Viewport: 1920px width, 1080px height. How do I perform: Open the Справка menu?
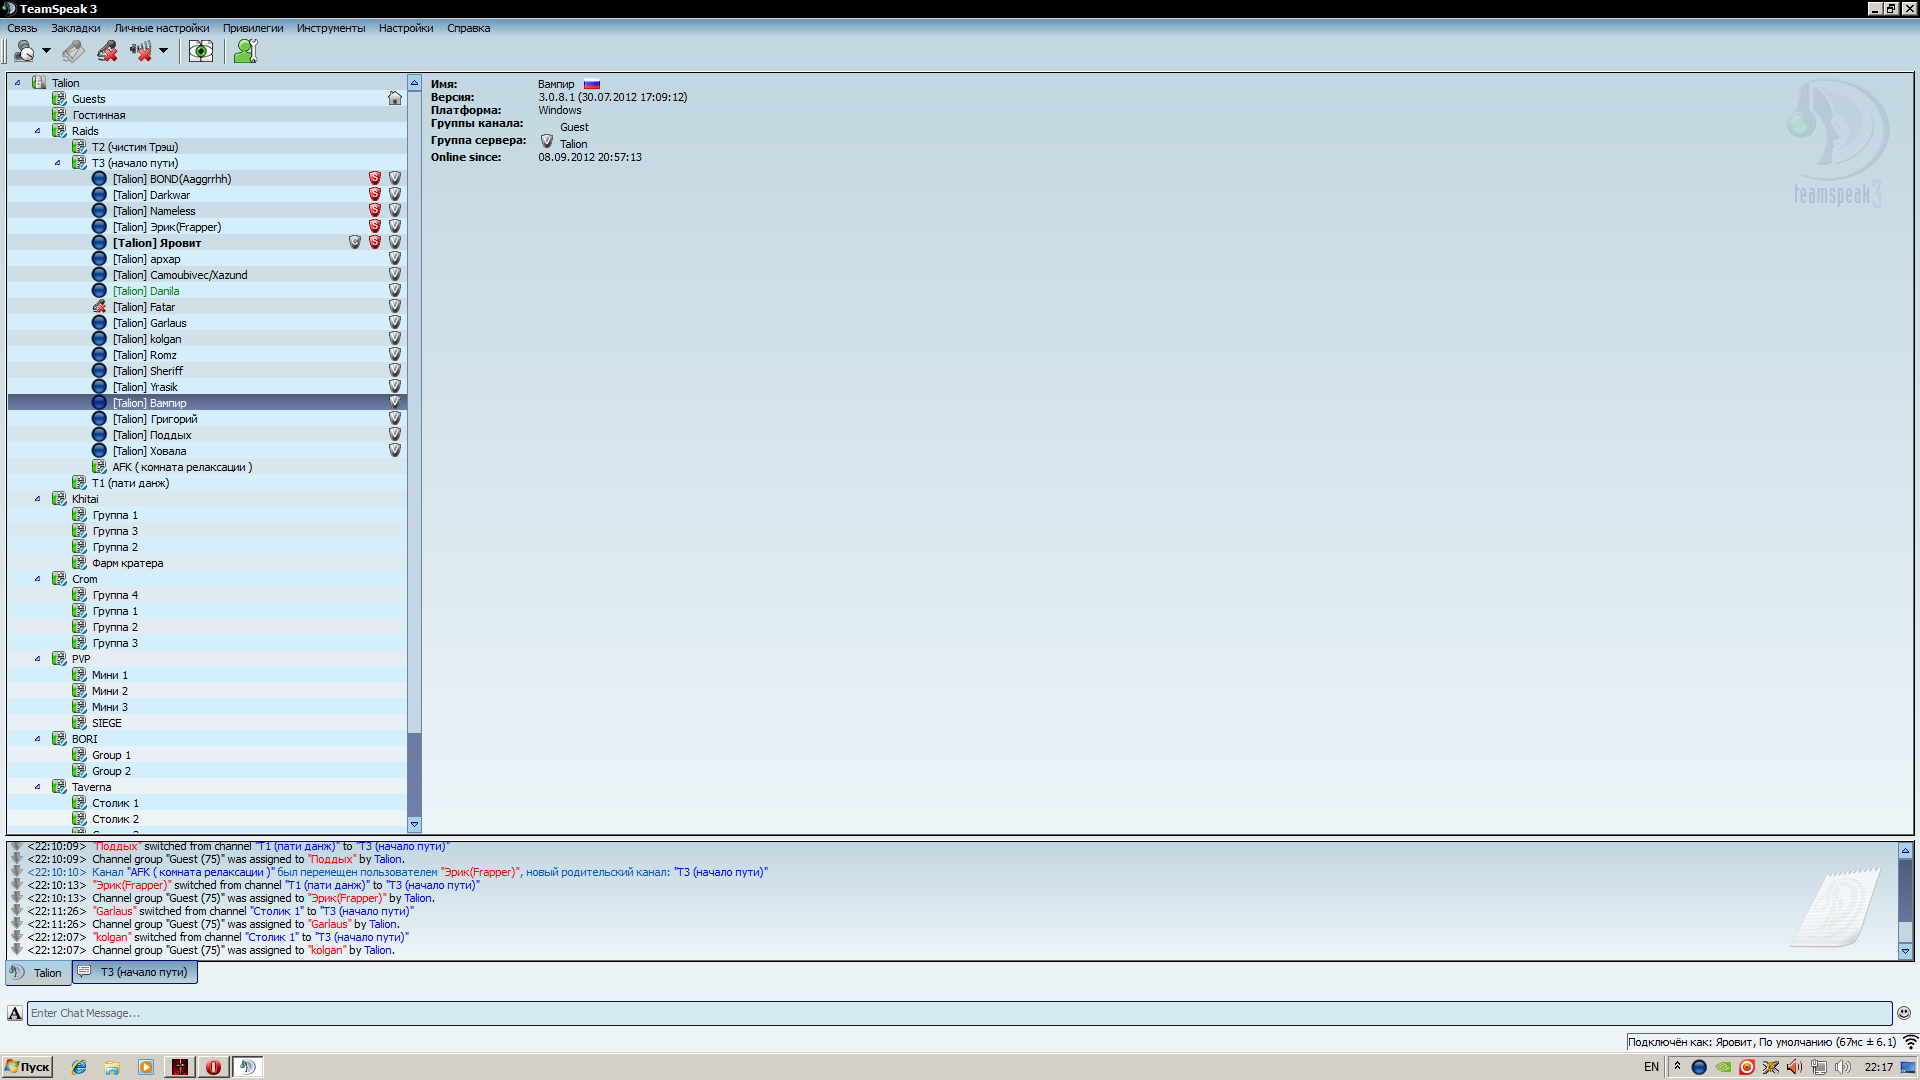(x=468, y=28)
